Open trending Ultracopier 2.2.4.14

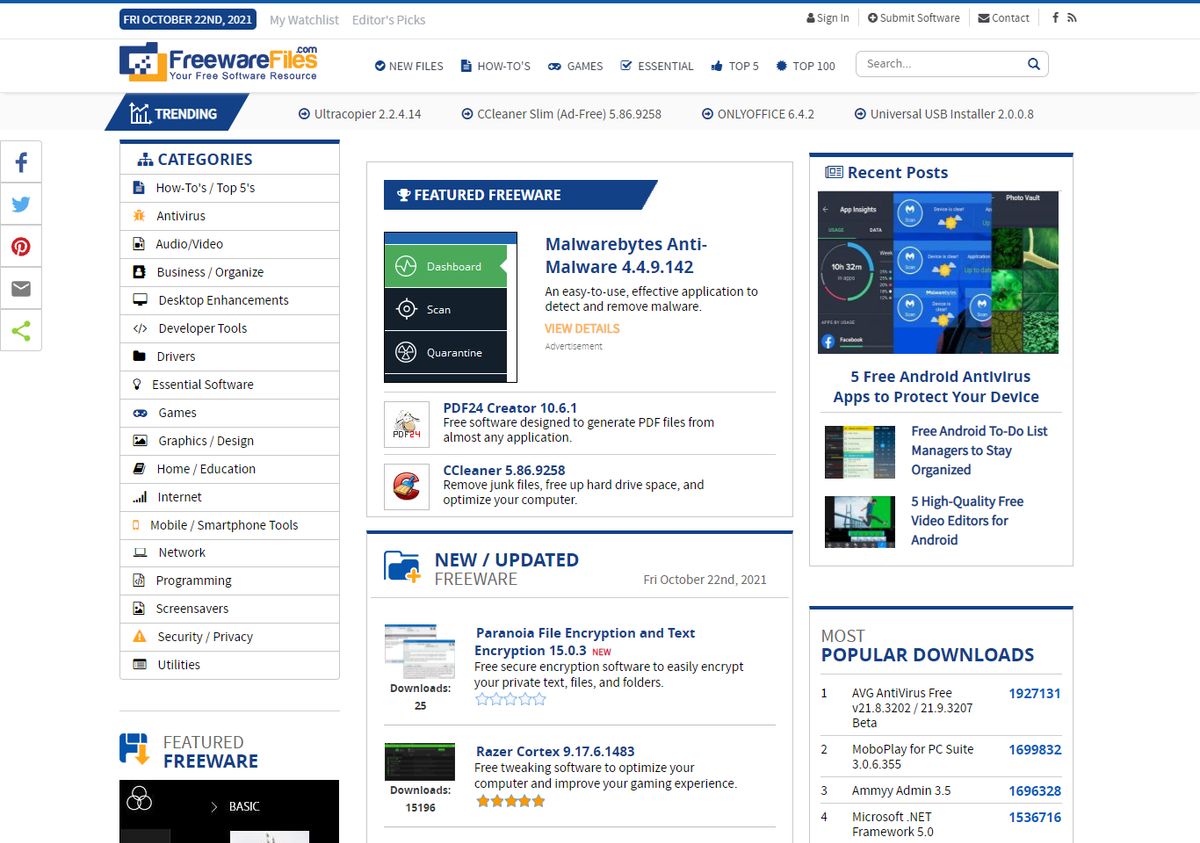pos(360,114)
